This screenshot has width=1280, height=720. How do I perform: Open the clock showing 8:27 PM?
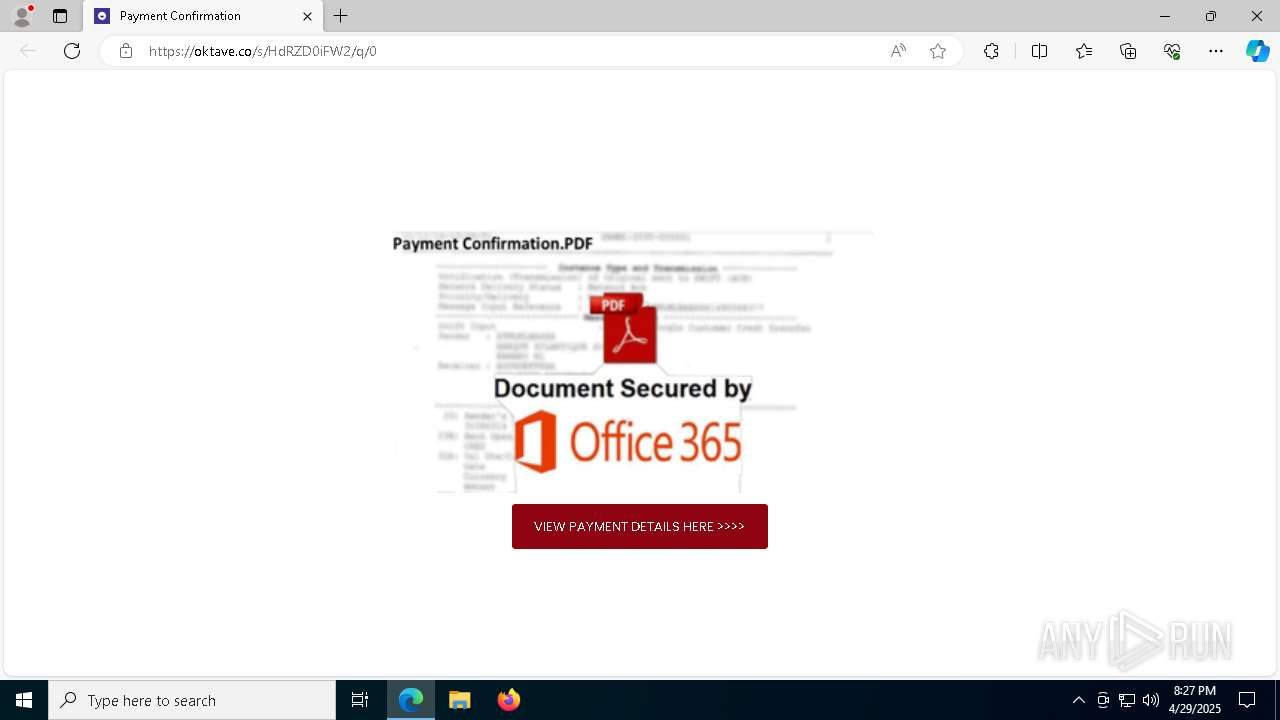1195,700
